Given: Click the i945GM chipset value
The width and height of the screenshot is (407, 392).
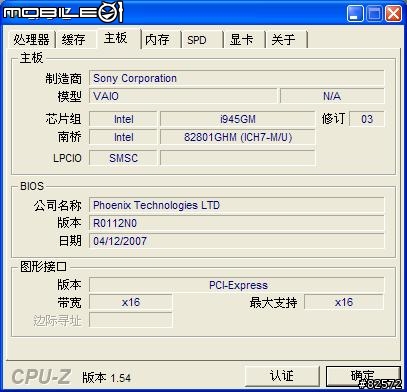Looking at the screenshot, I should (237, 119).
